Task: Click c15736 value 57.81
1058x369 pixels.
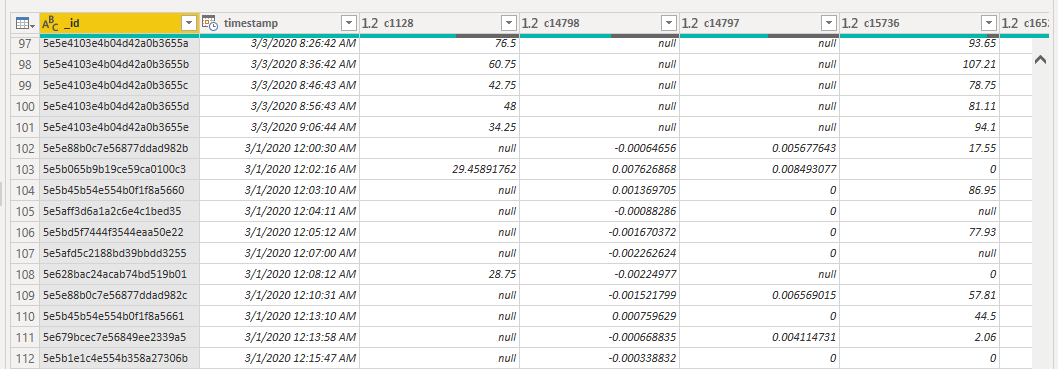Action: [x=983, y=295]
